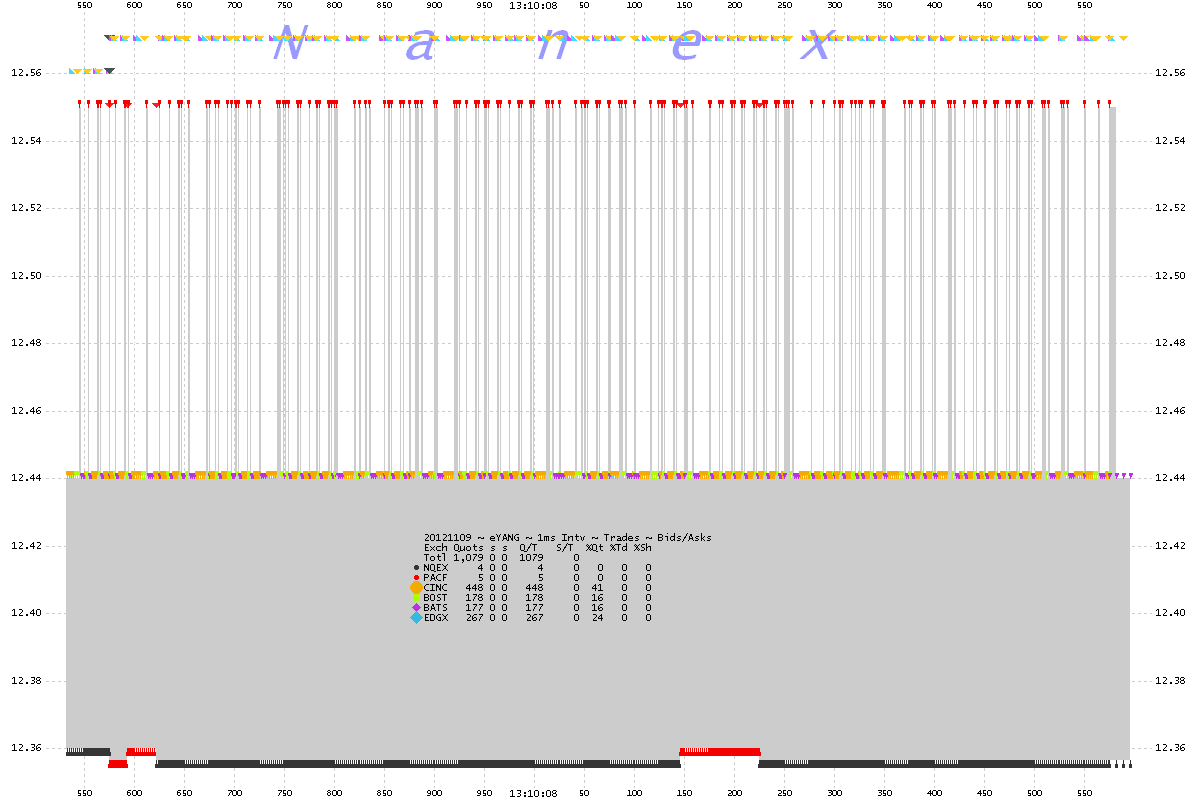Click the %Qt column header
The height and width of the screenshot is (800, 1198).
pos(594,548)
